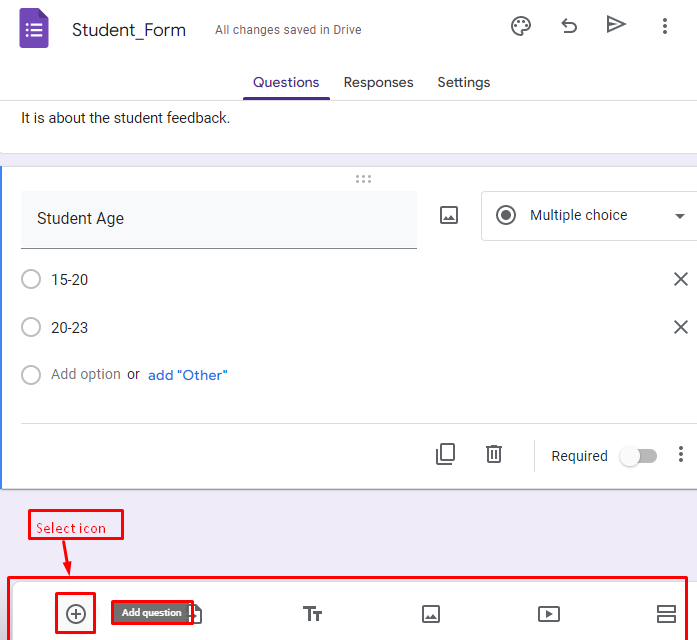The height and width of the screenshot is (640, 697).
Task: Add a title and description with Tt icon
Action: 312,614
